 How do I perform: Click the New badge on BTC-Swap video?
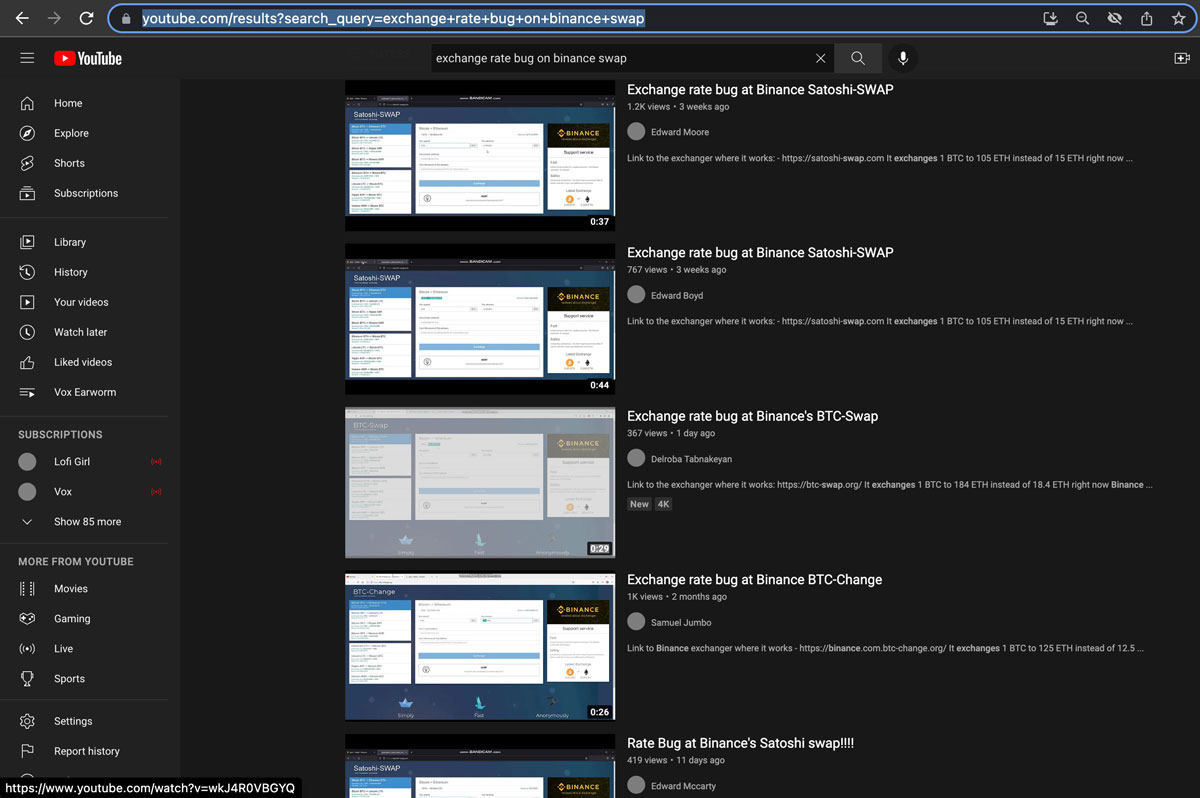[x=639, y=504]
